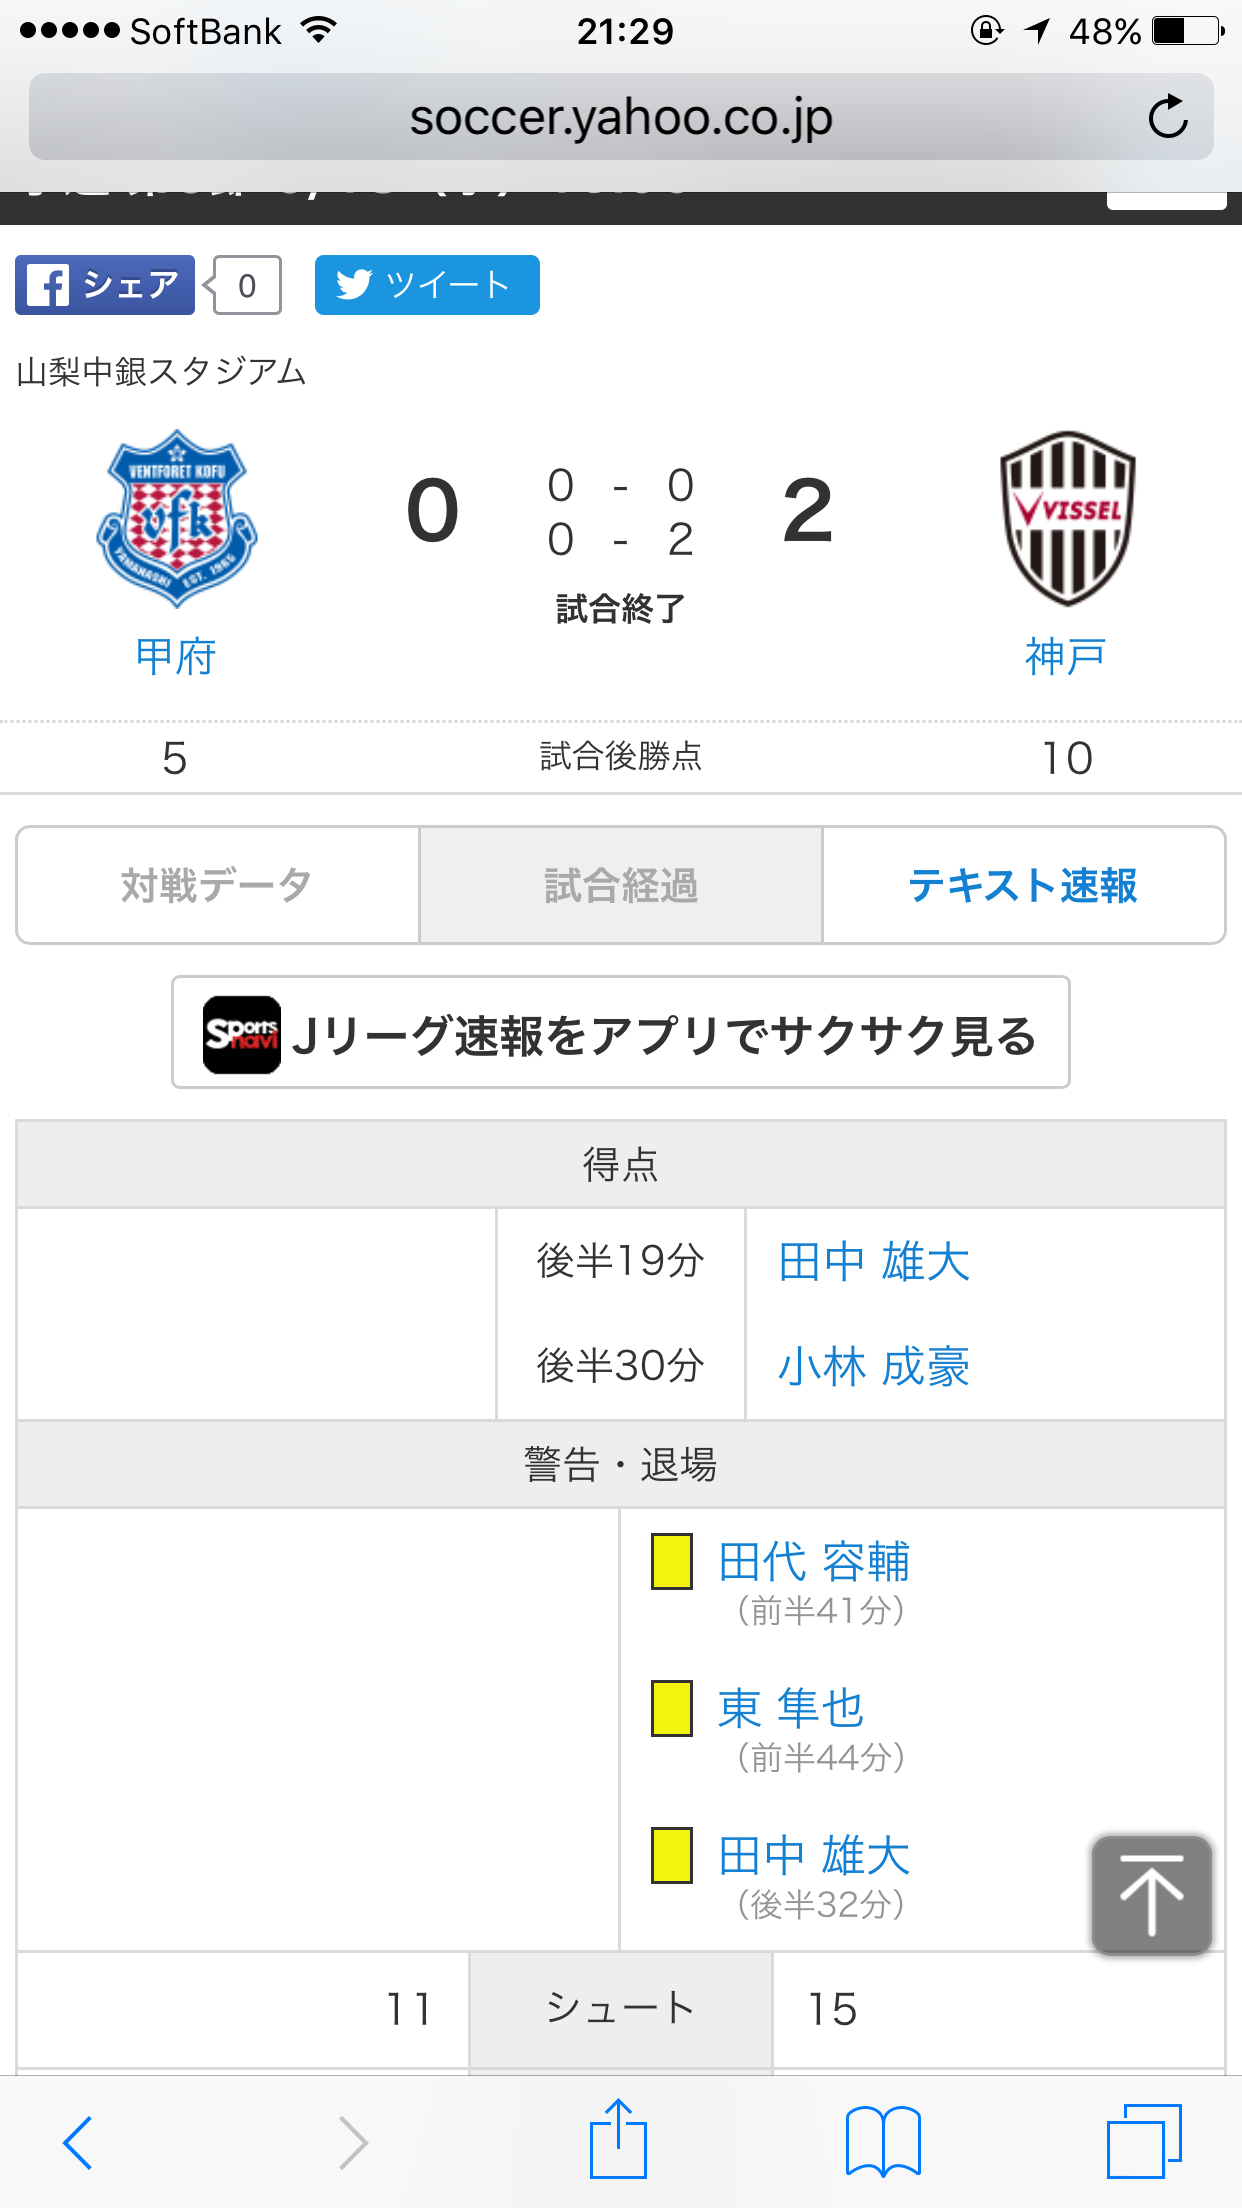Switch to the 対戦データ tab
This screenshot has width=1242, height=2208.
(x=217, y=885)
